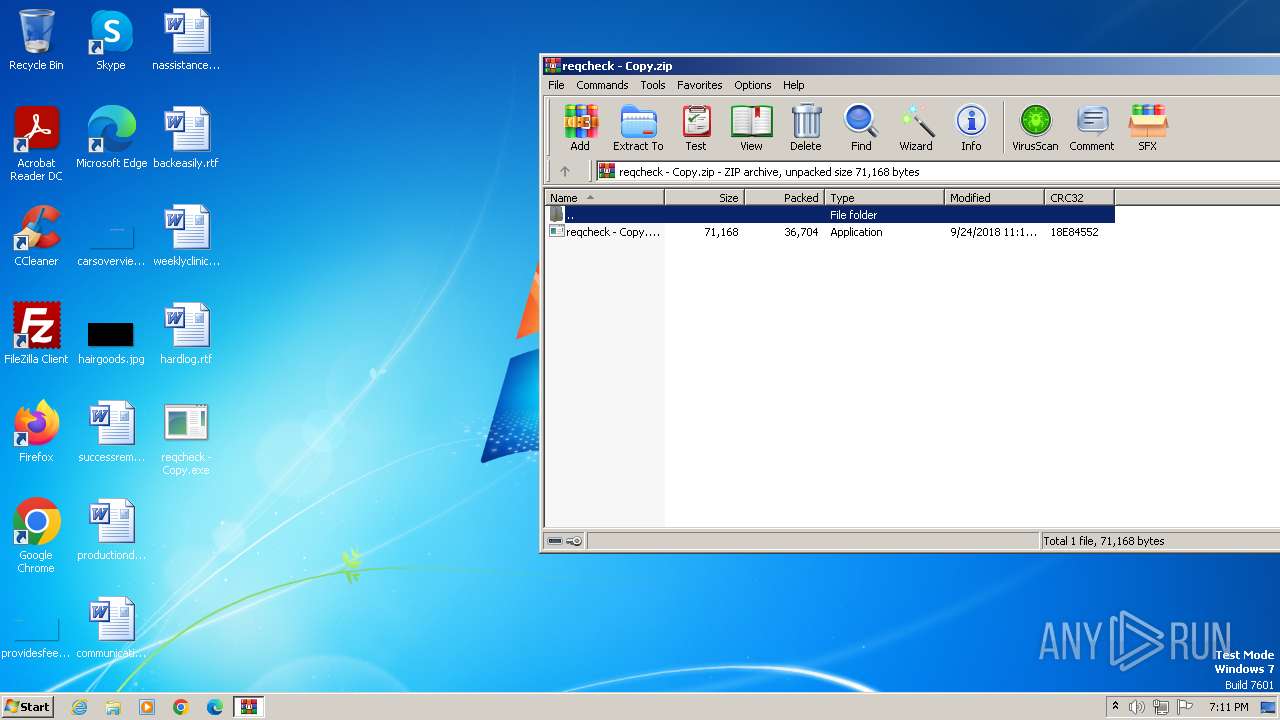Open the File menu
The image size is (1280, 720).
556,85
